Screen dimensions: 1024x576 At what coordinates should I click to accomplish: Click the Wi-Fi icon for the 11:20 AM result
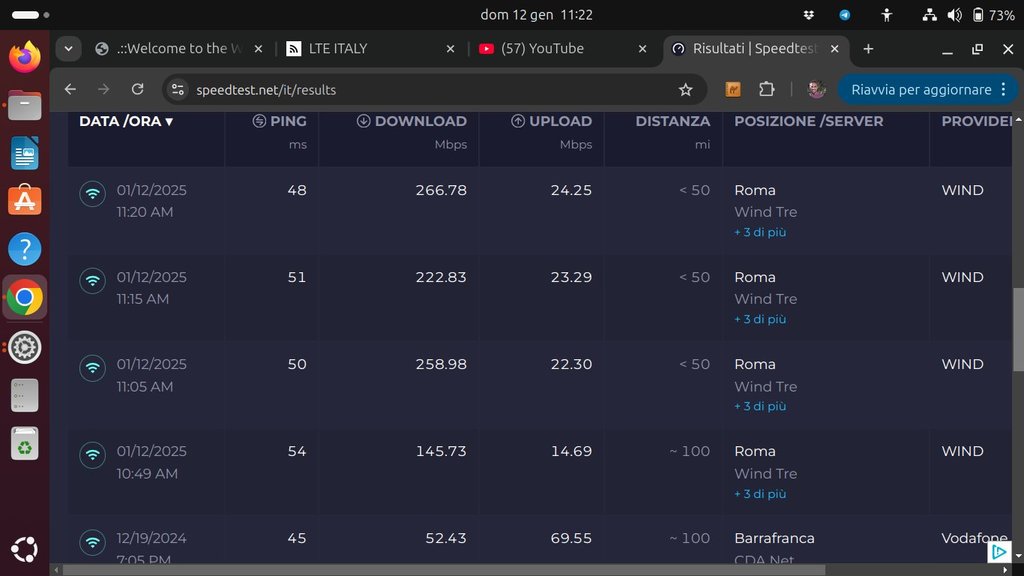tap(93, 194)
